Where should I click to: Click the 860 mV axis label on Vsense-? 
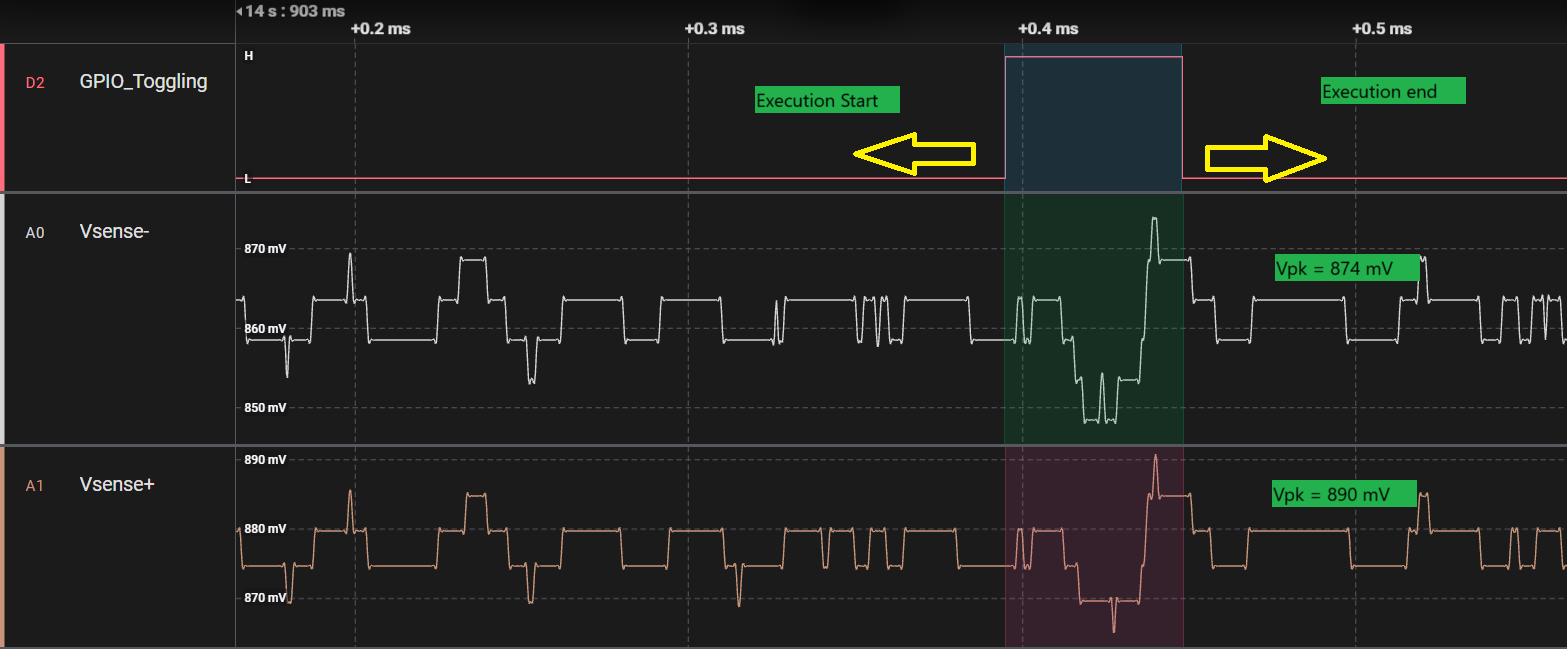click(x=263, y=328)
